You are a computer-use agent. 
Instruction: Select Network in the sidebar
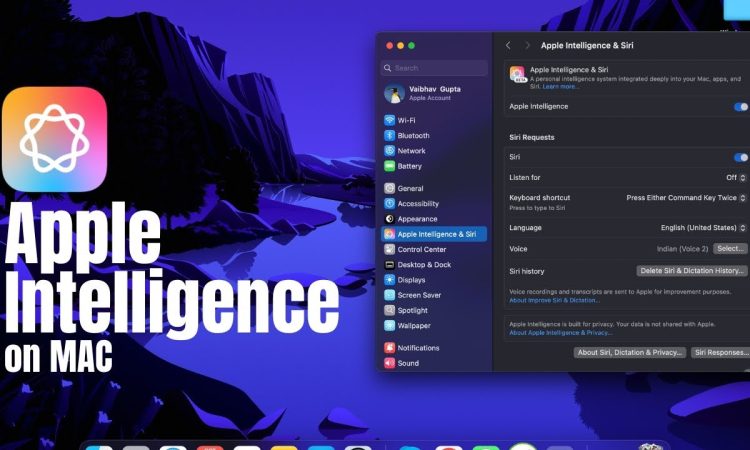point(411,151)
